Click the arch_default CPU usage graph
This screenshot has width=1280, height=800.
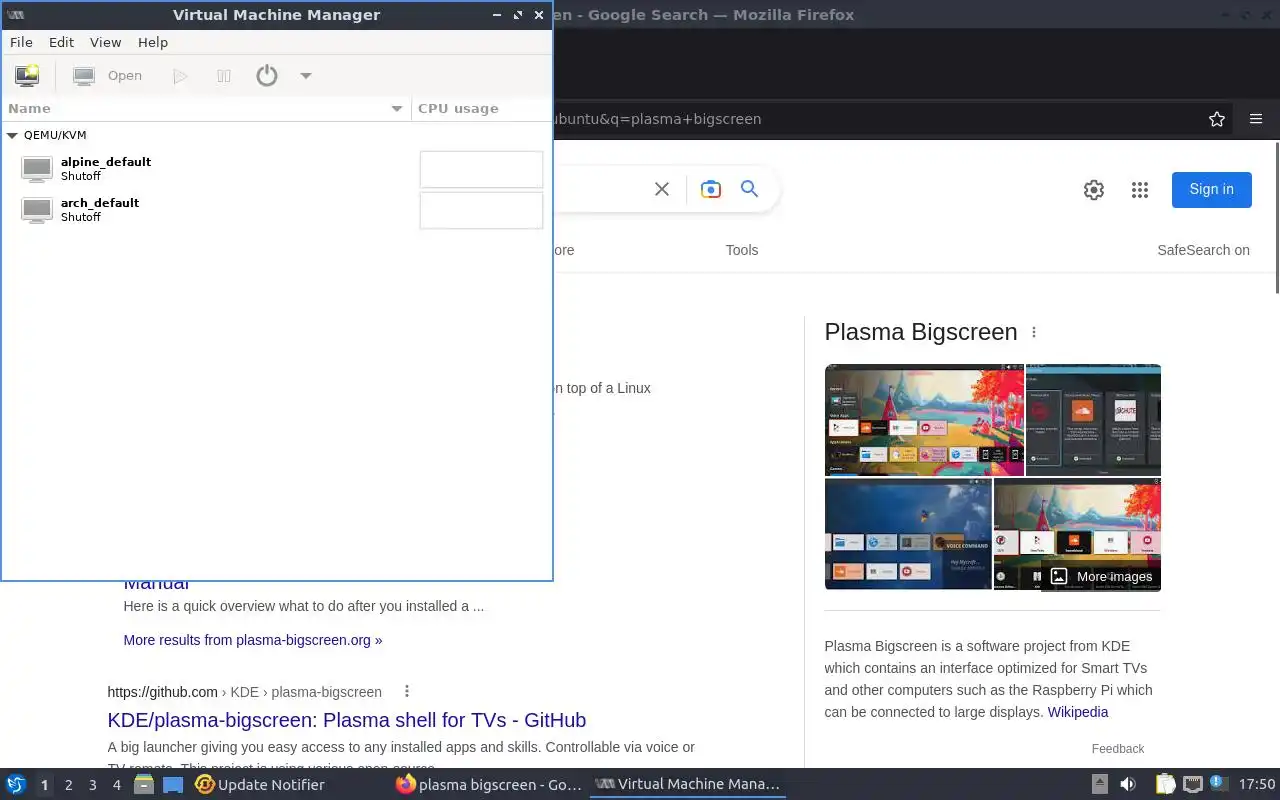point(481,210)
